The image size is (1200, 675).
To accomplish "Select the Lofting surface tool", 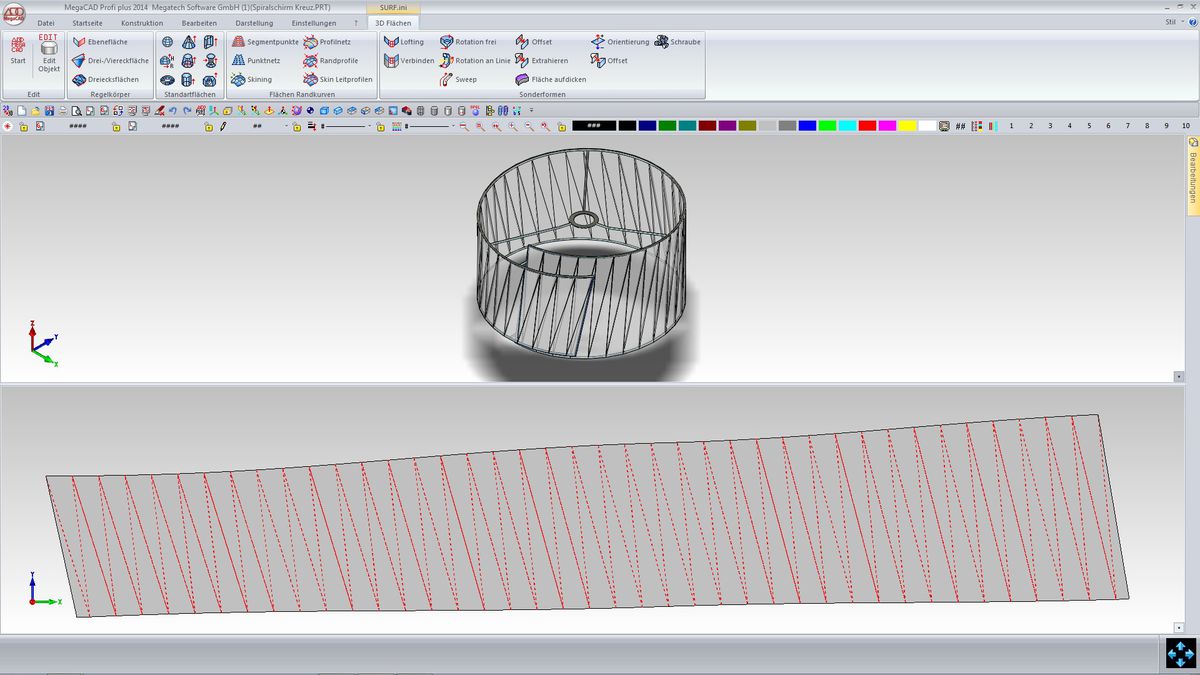I will [404, 42].
